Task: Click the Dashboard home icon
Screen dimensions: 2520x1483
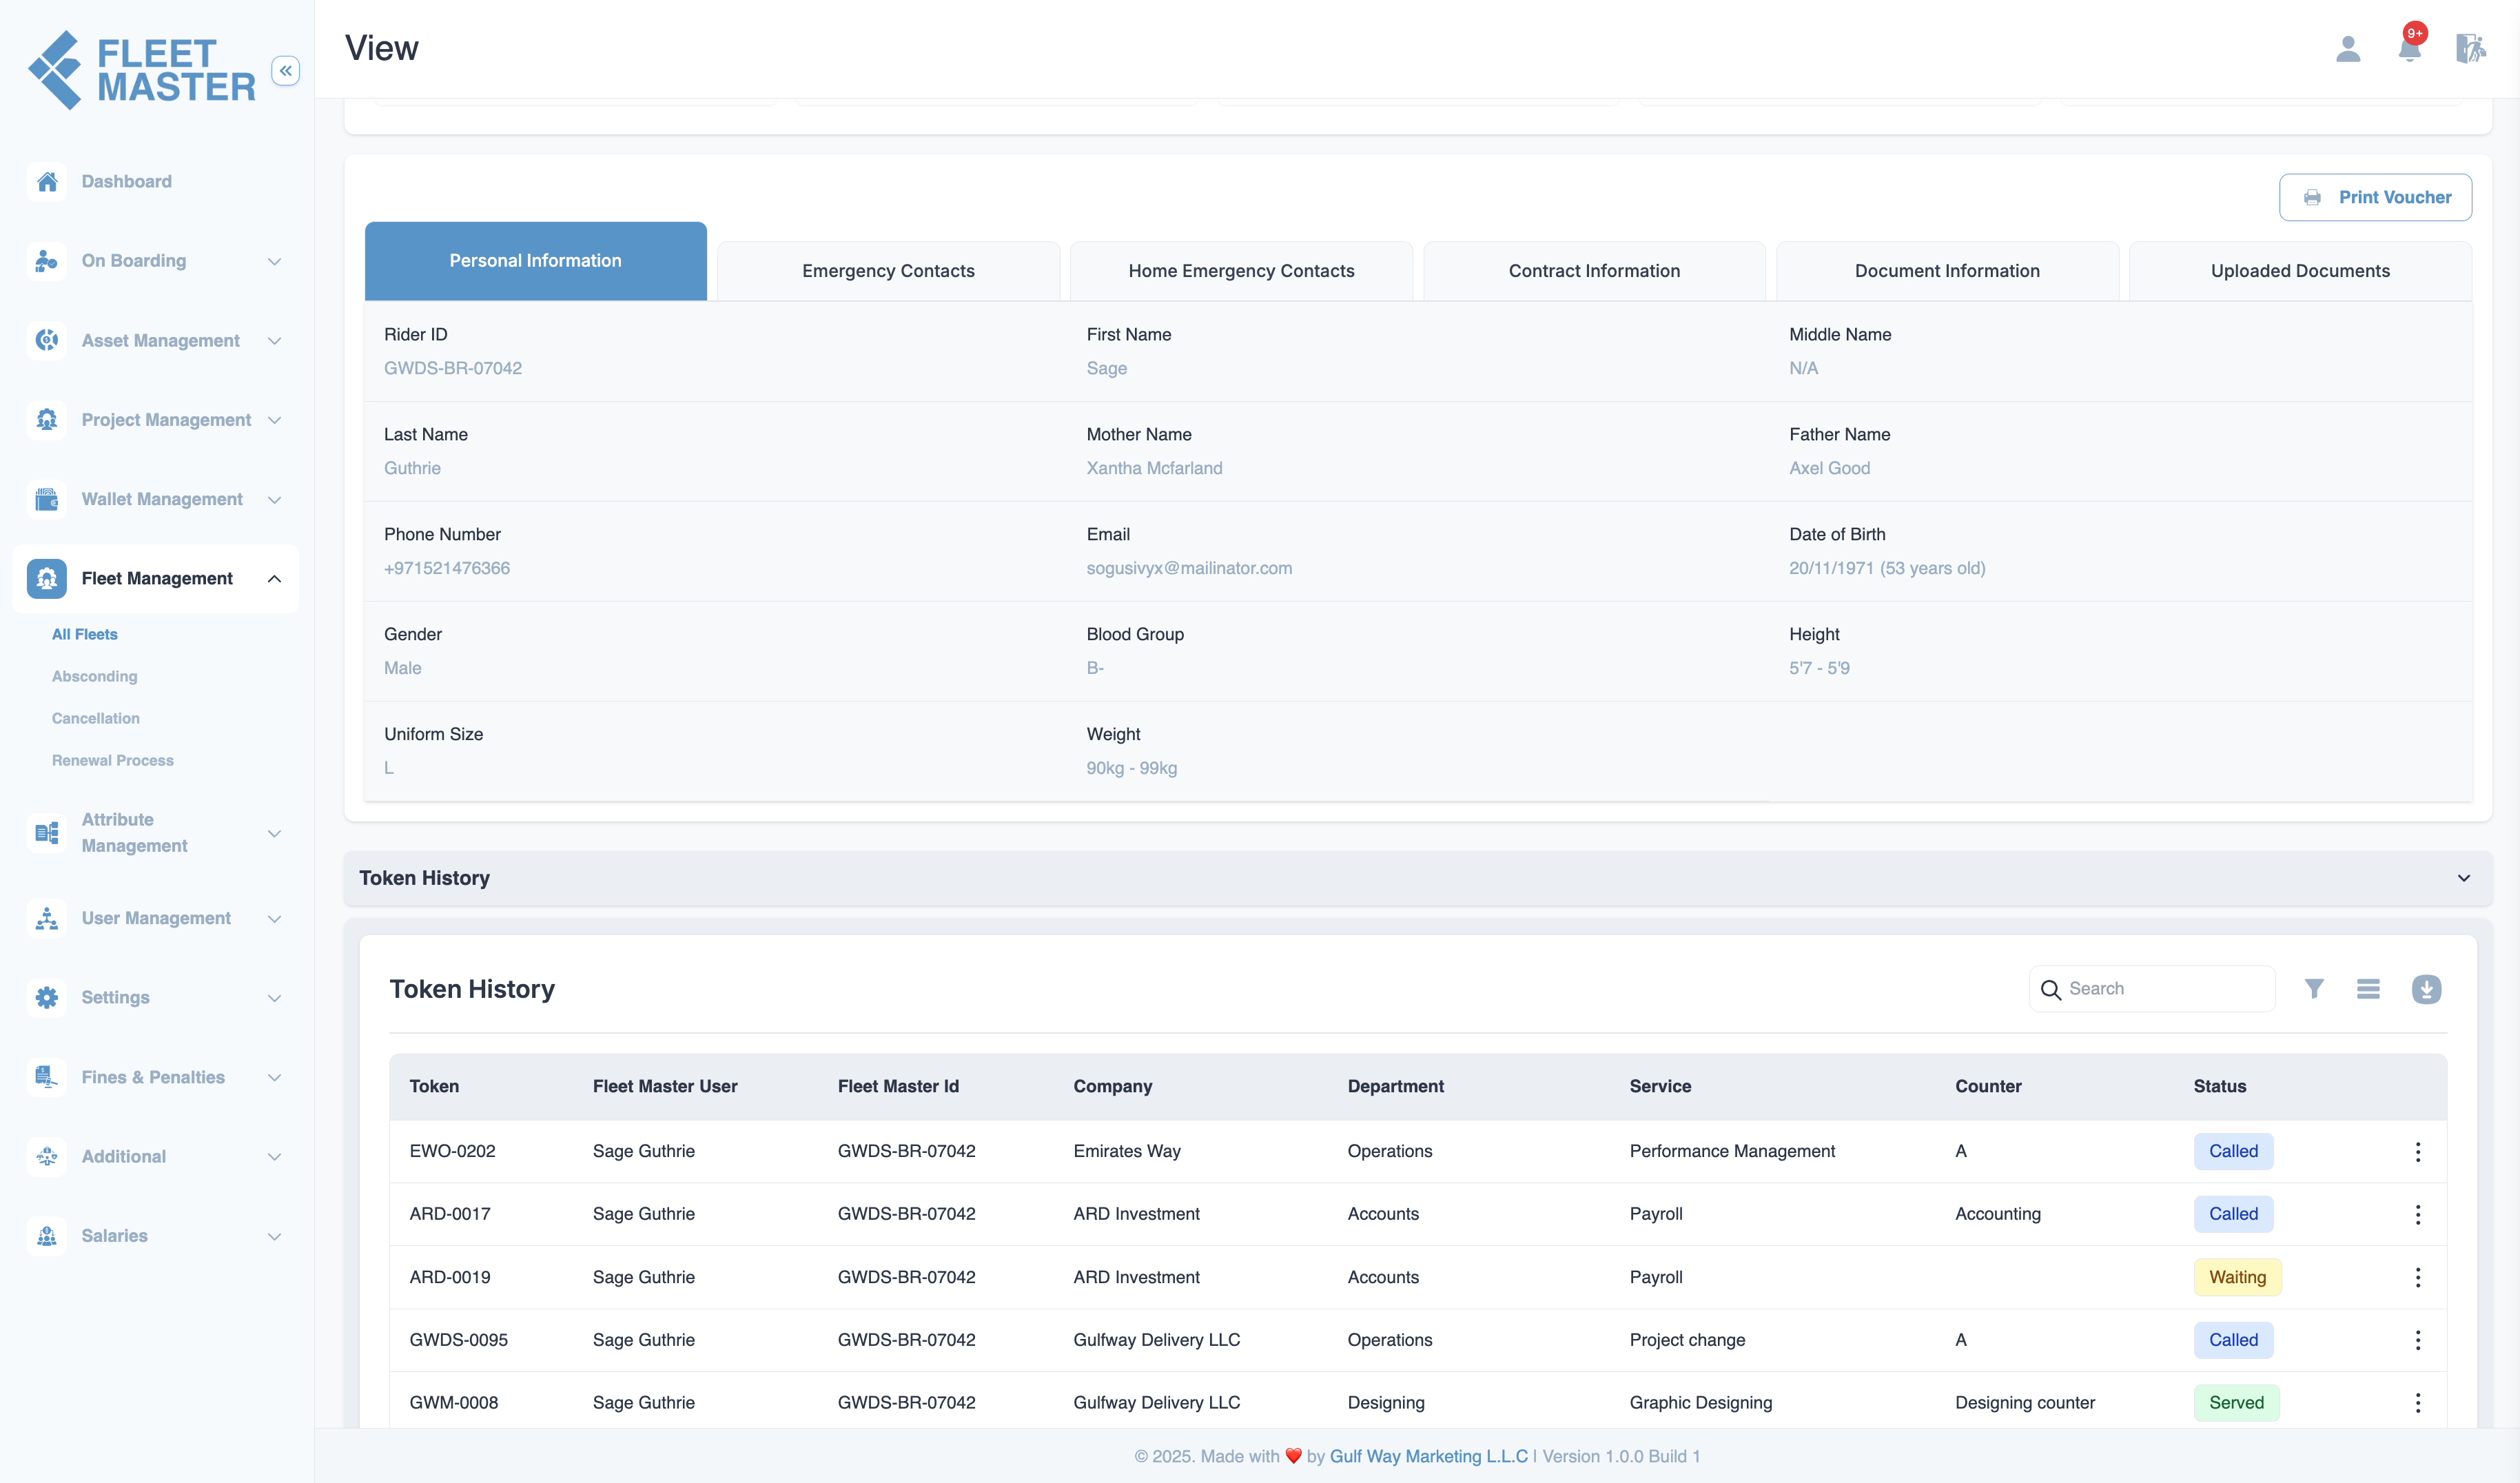Action: click(47, 181)
